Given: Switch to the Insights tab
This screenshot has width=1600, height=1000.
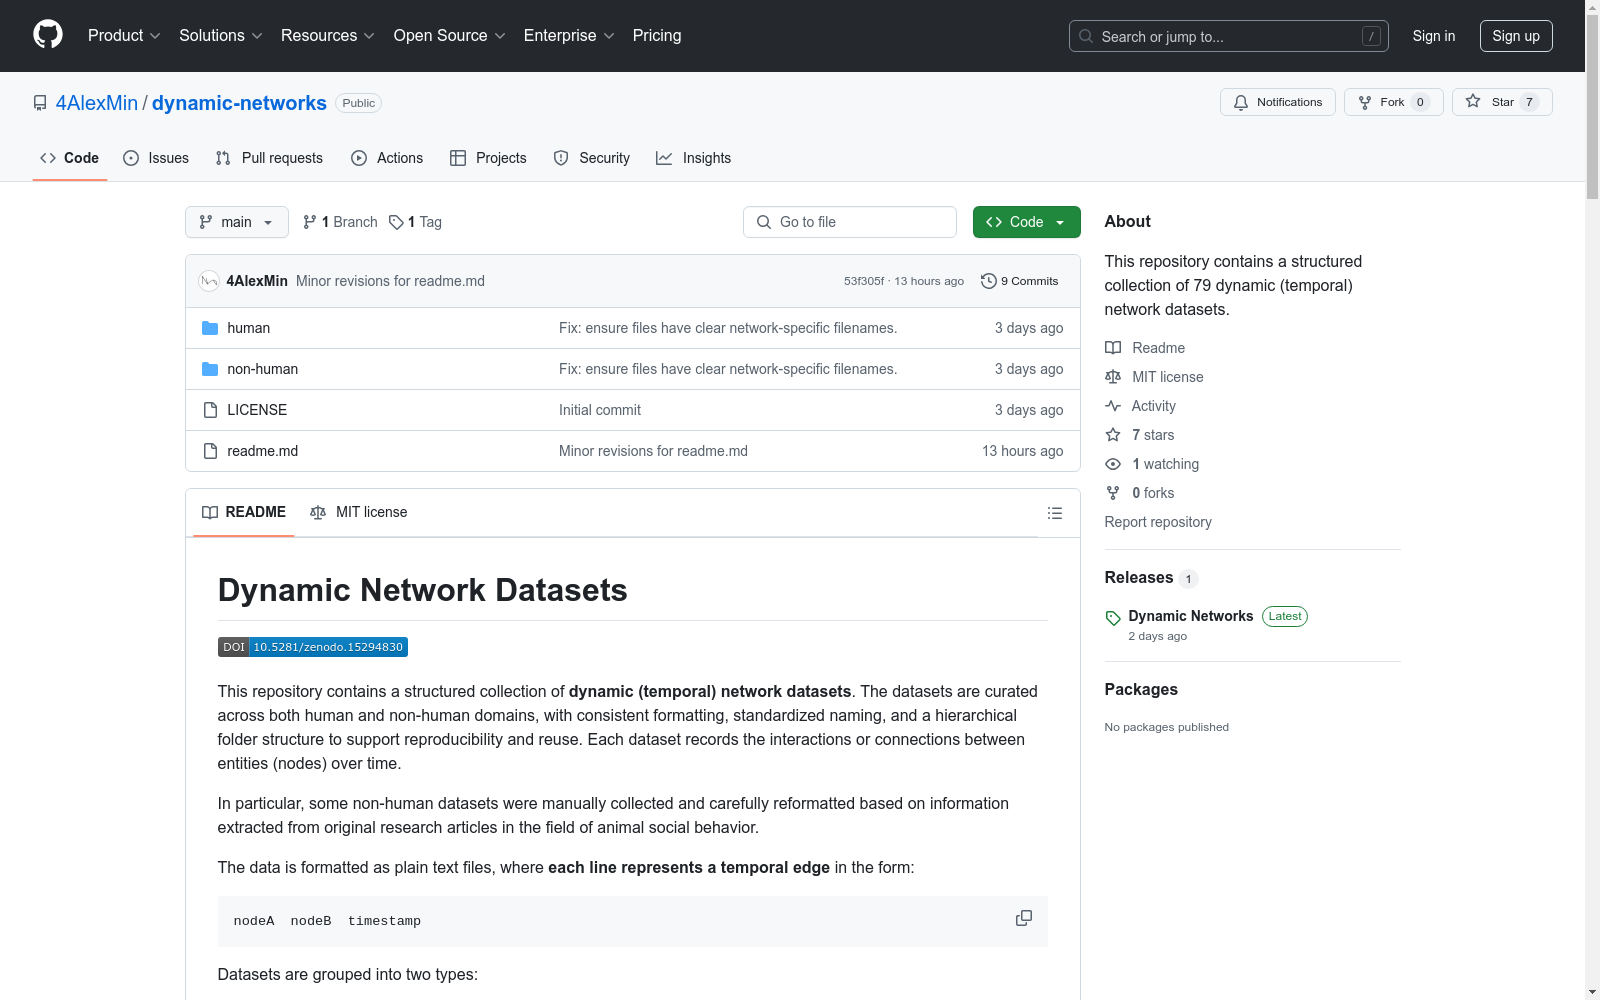Looking at the screenshot, I should pos(694,158).
